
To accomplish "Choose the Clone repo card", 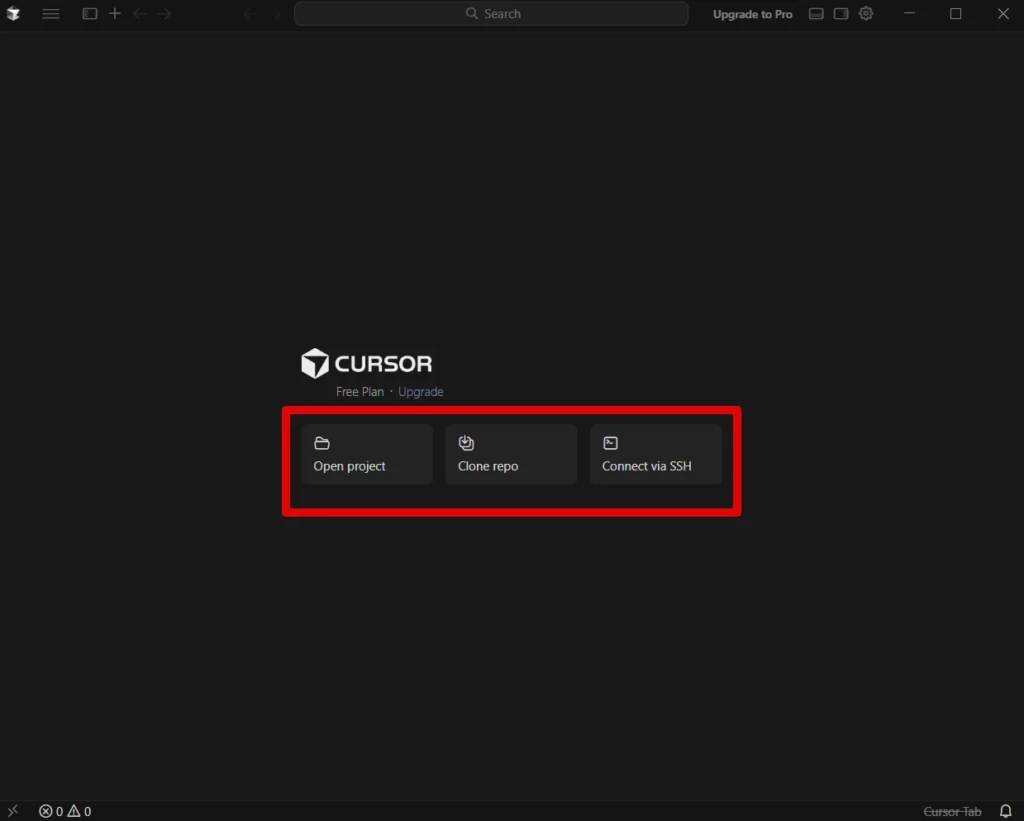I will click(511, 455).
